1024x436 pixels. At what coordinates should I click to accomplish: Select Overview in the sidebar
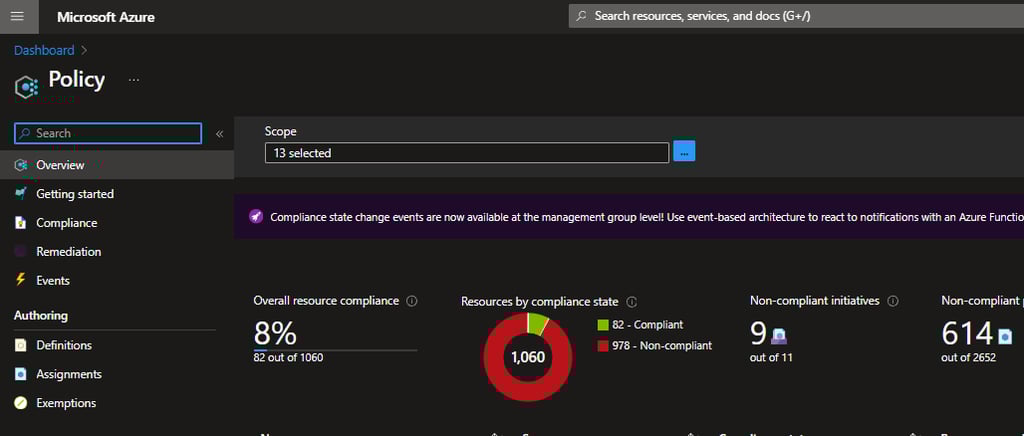pyautogui.click(x=117, y=165)
